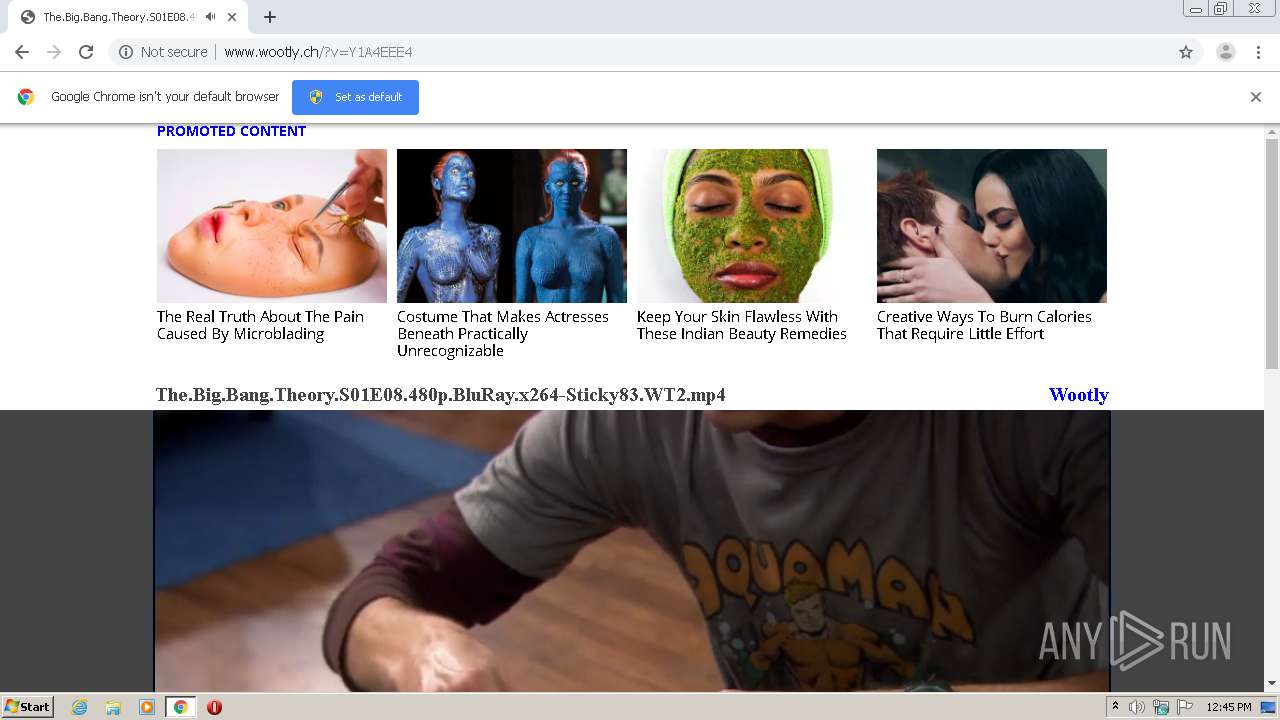
Task: View site information next to Not secure
Action: 126,52
